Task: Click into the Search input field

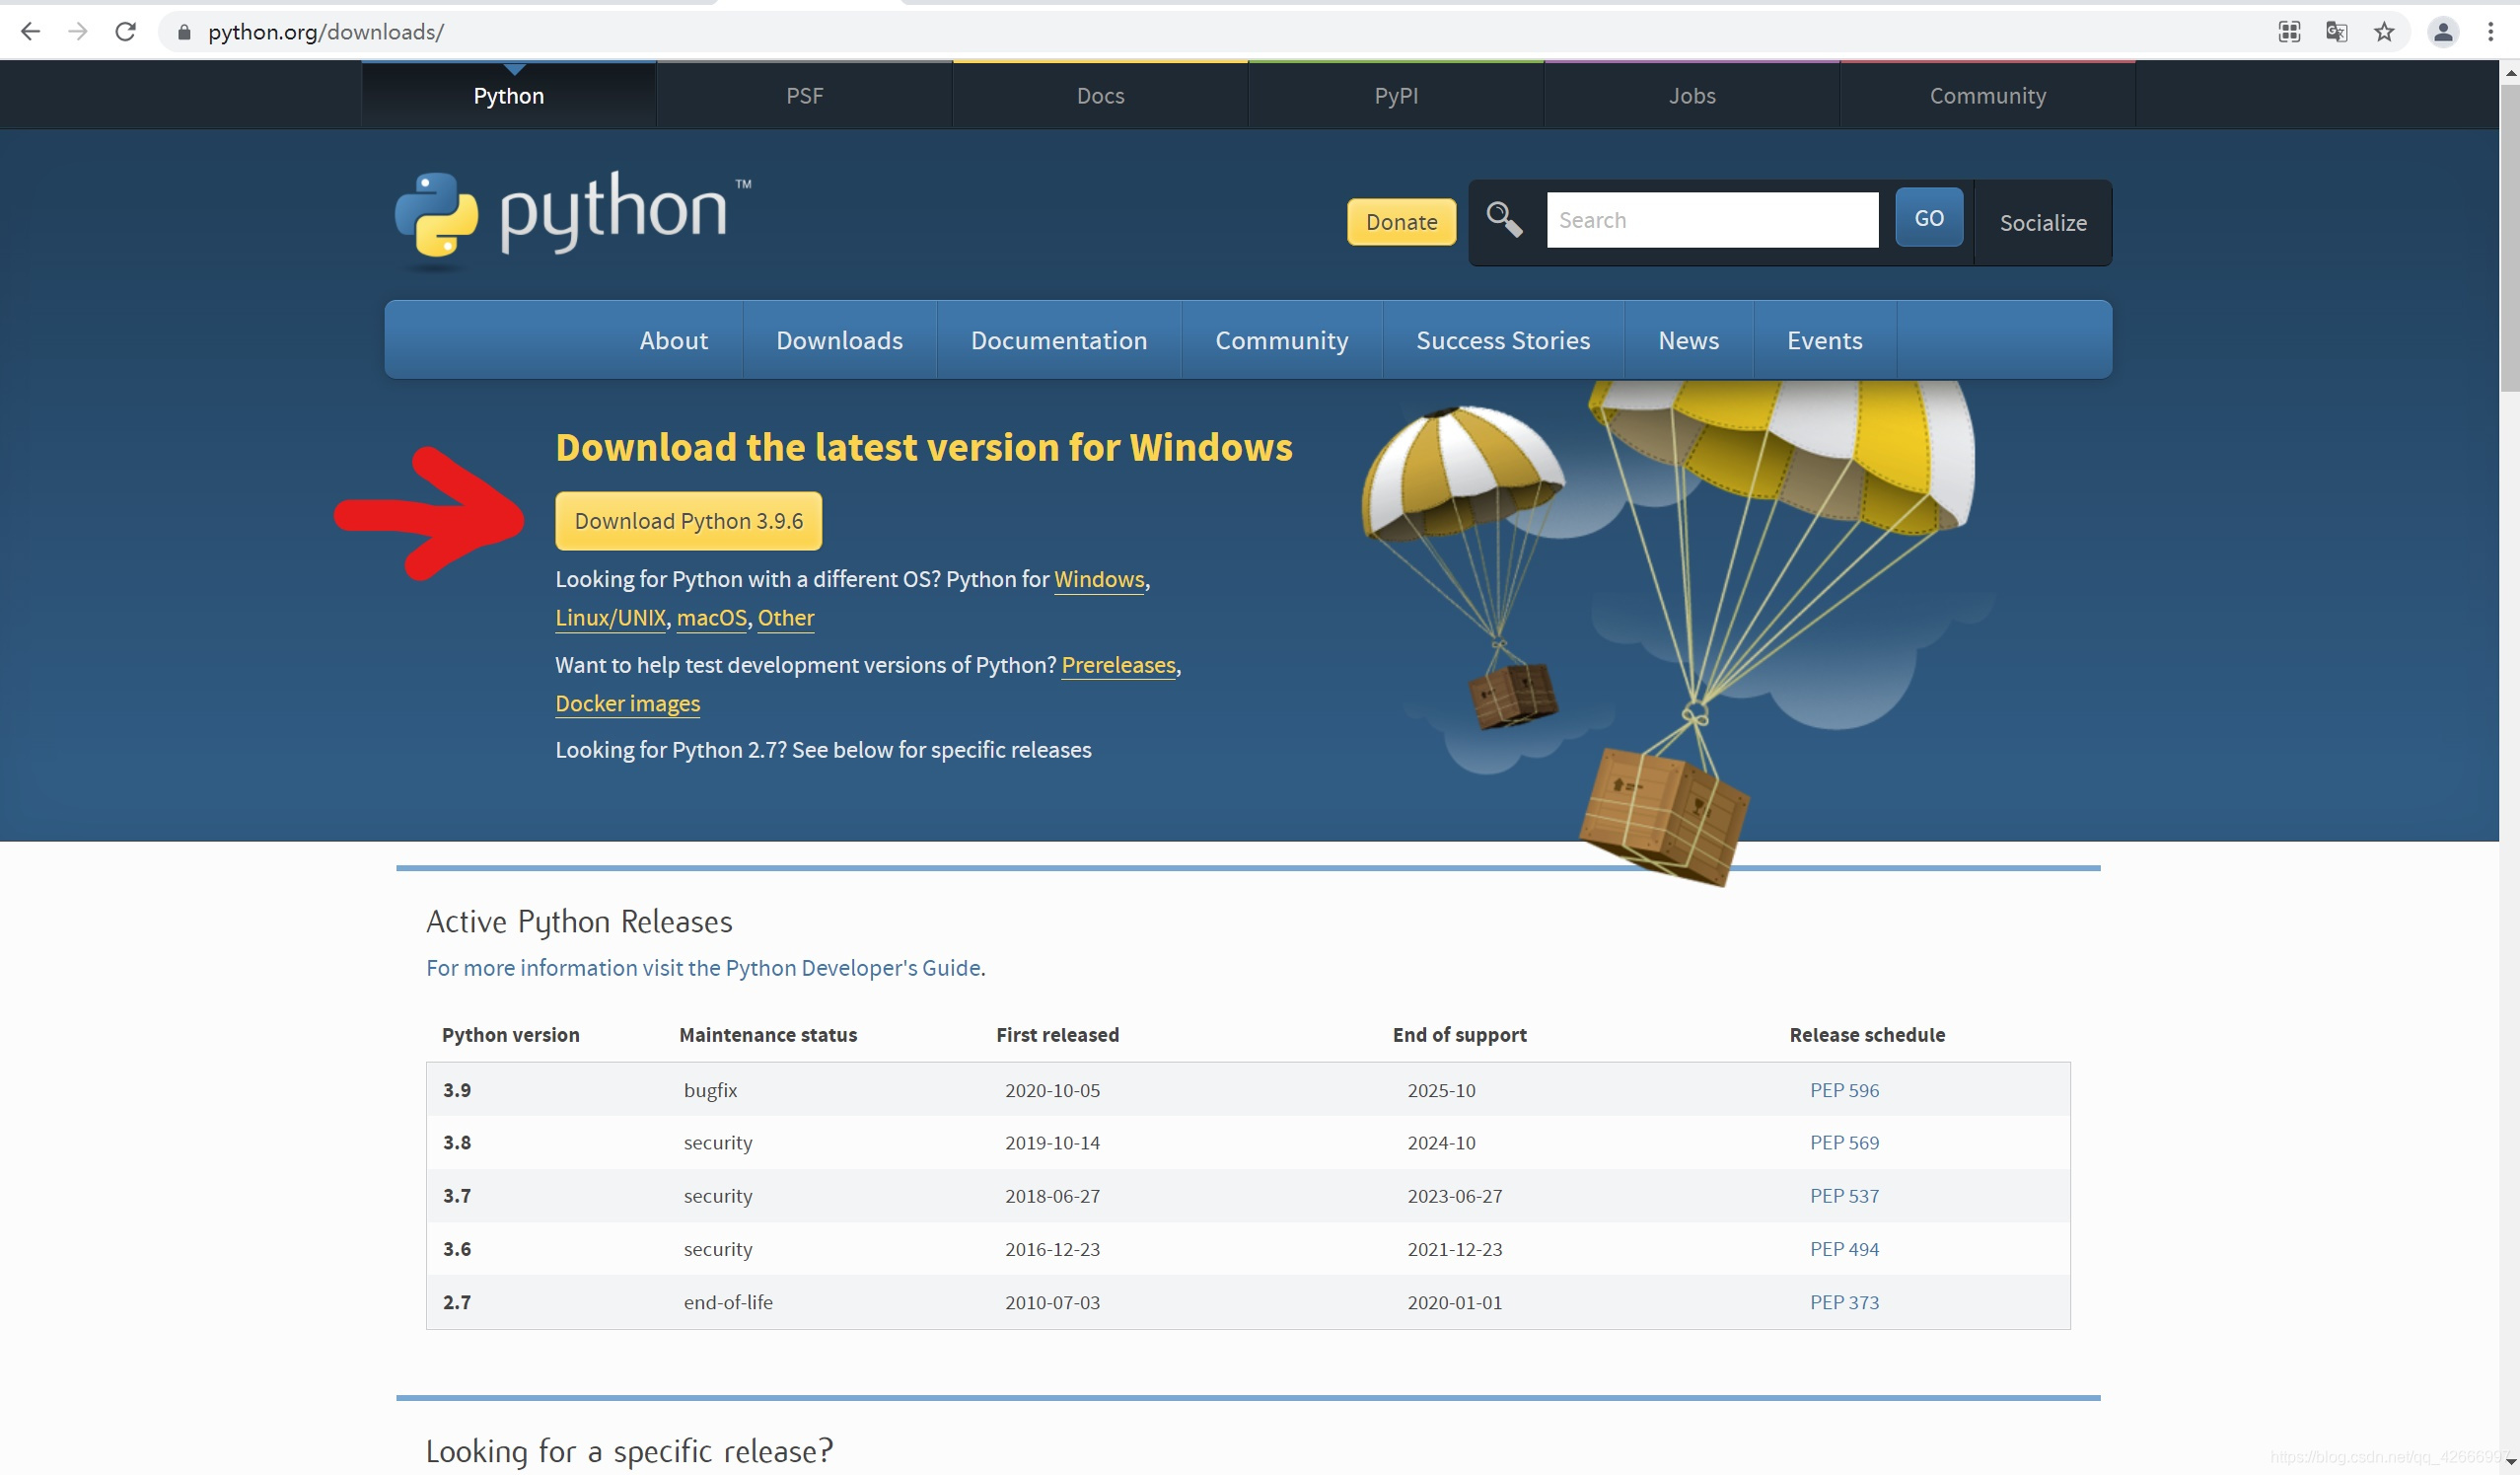Action: [x=1711, y=220]
